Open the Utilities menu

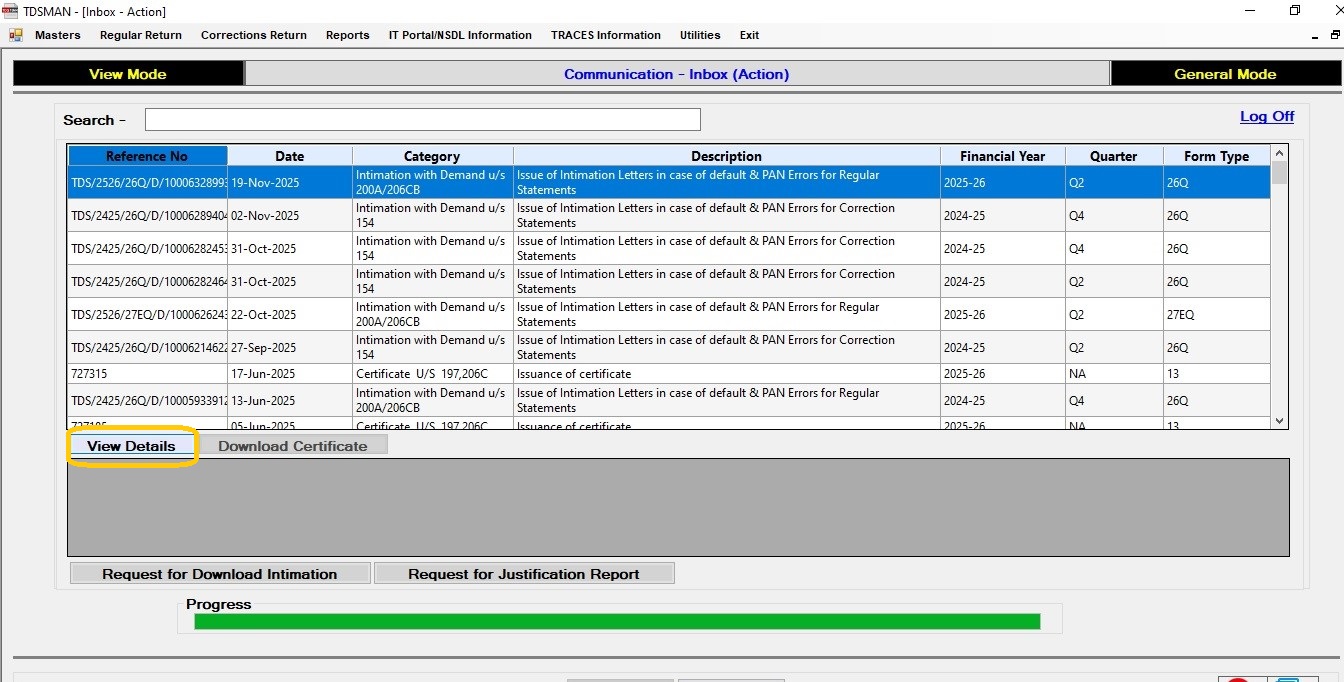[x=700, y=35]
